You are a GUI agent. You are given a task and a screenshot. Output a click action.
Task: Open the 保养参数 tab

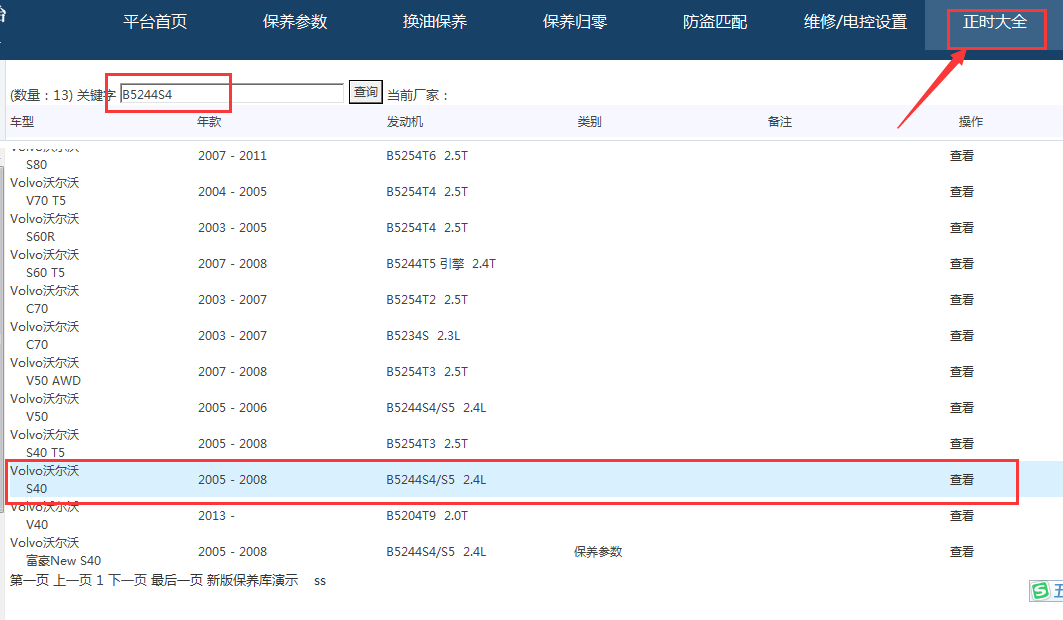click(295, 22)
